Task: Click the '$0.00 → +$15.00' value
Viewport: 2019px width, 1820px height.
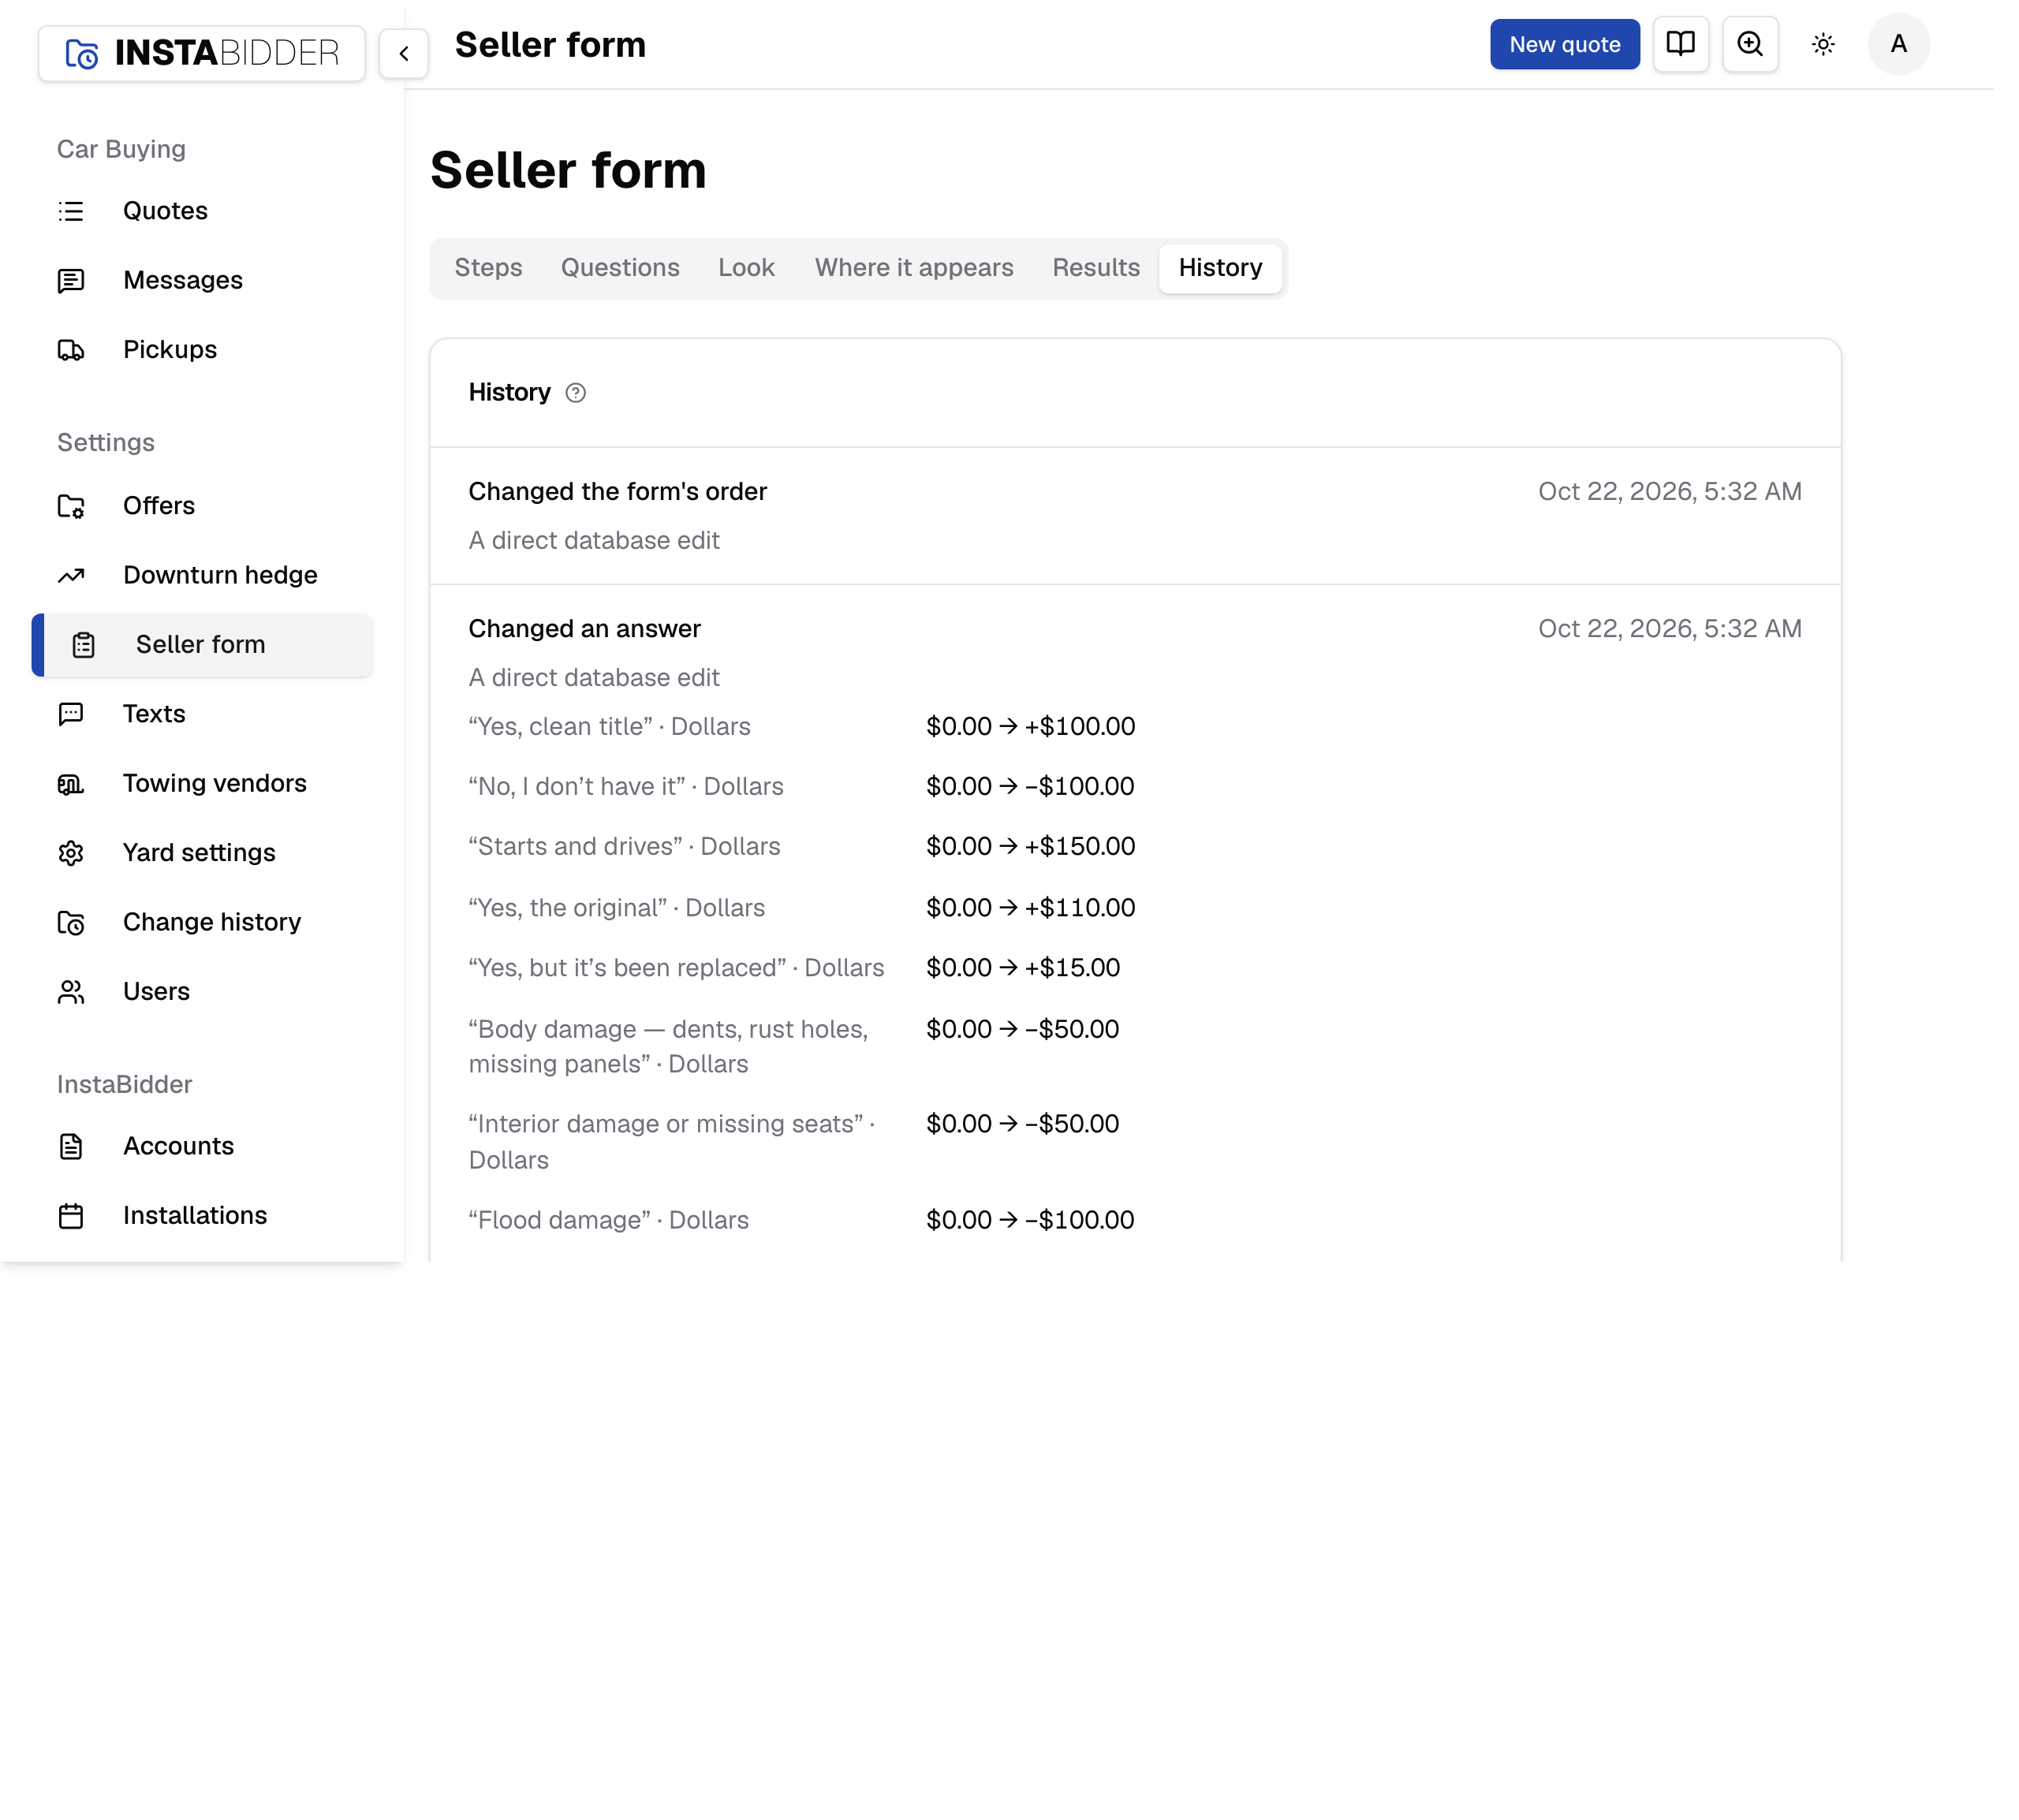Action: point(1023,968)
